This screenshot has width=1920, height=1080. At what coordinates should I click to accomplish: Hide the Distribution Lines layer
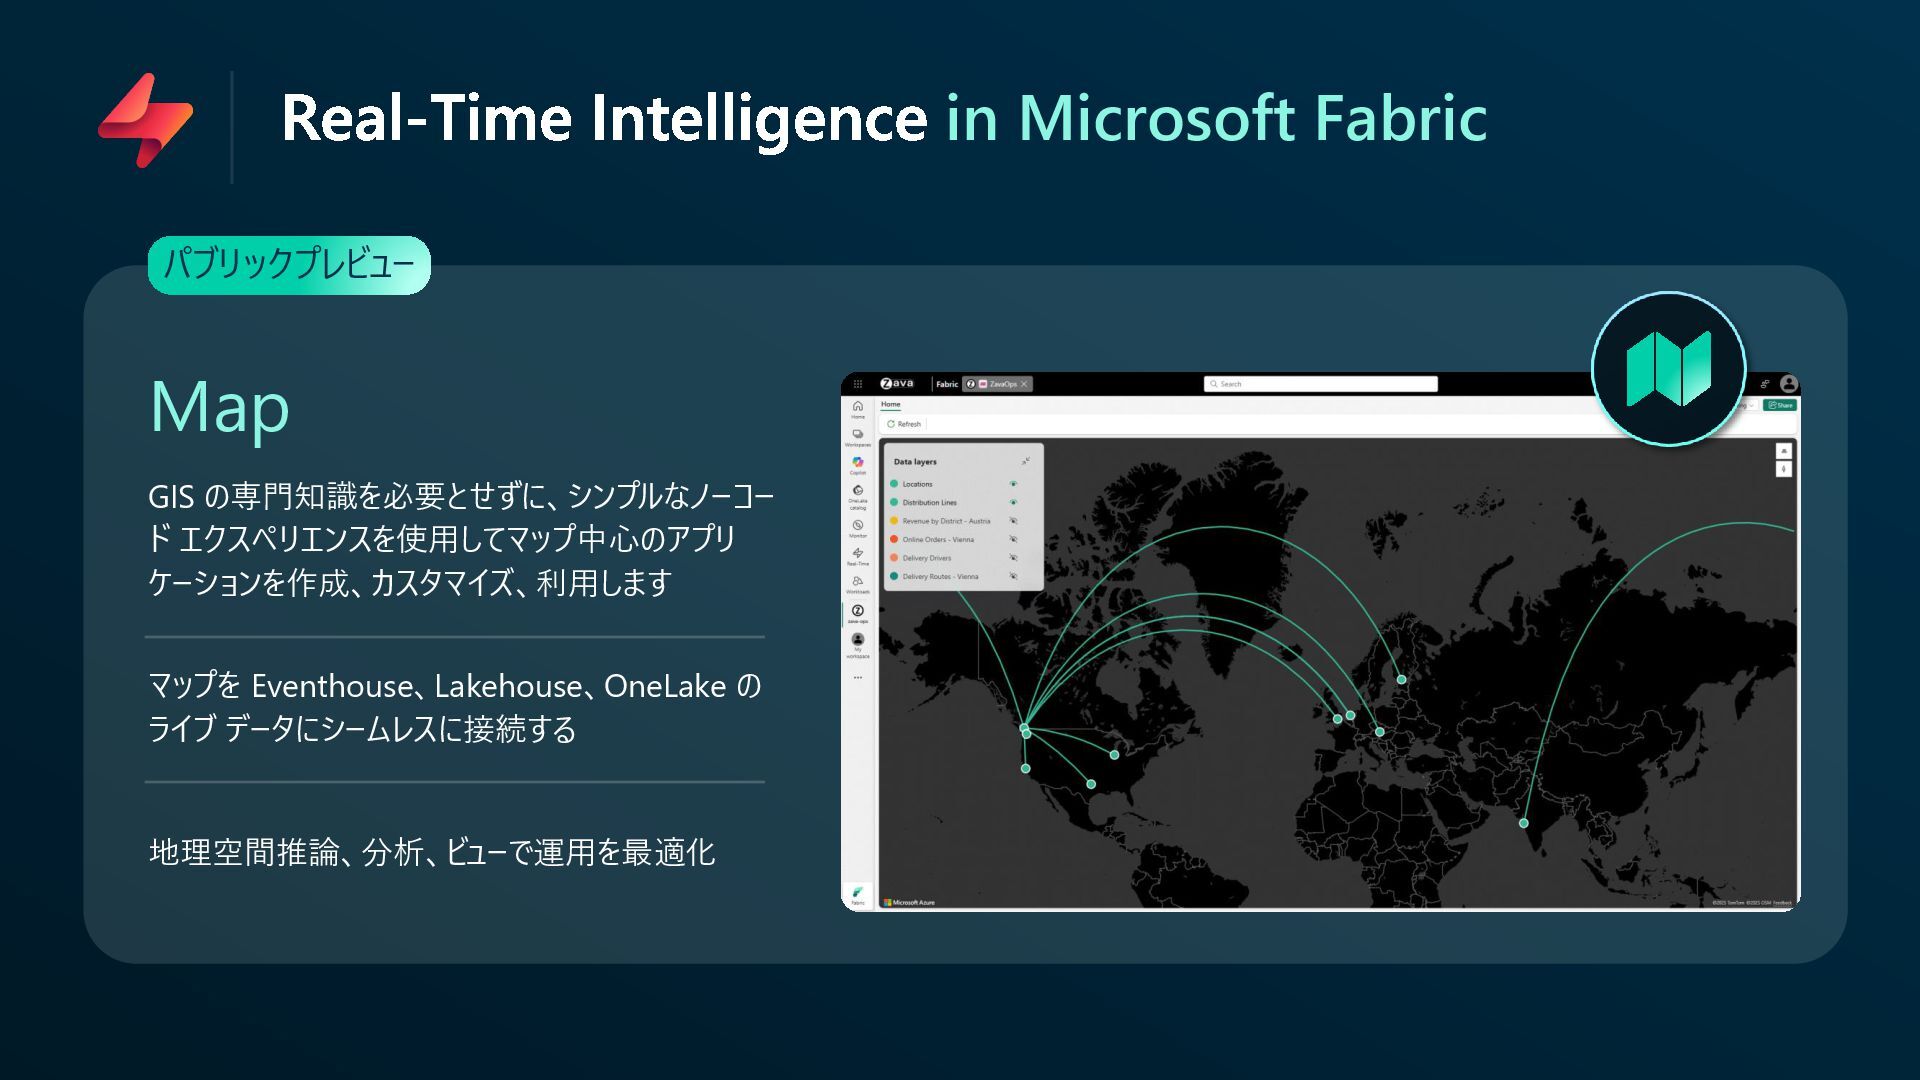1013,502
